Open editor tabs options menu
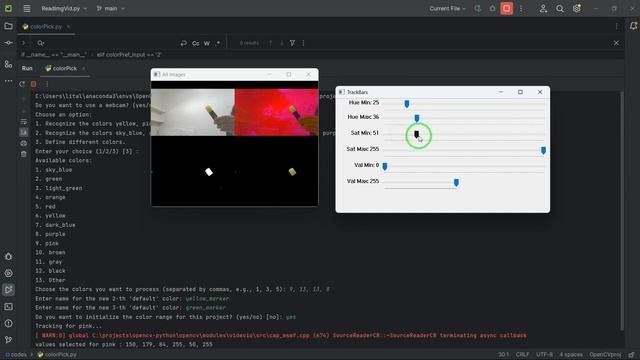 (x=616, y=26)
